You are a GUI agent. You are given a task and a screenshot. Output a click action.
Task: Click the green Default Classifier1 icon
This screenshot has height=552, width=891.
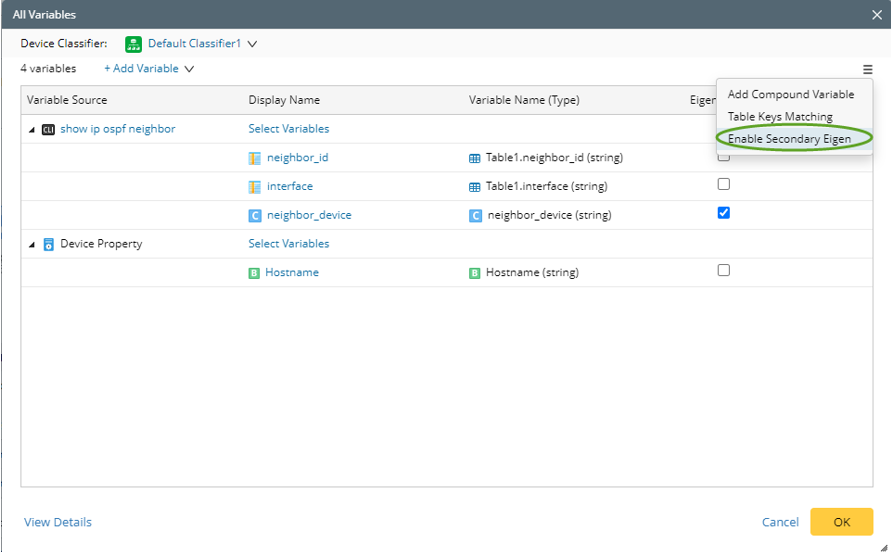(x=133, y=44)
